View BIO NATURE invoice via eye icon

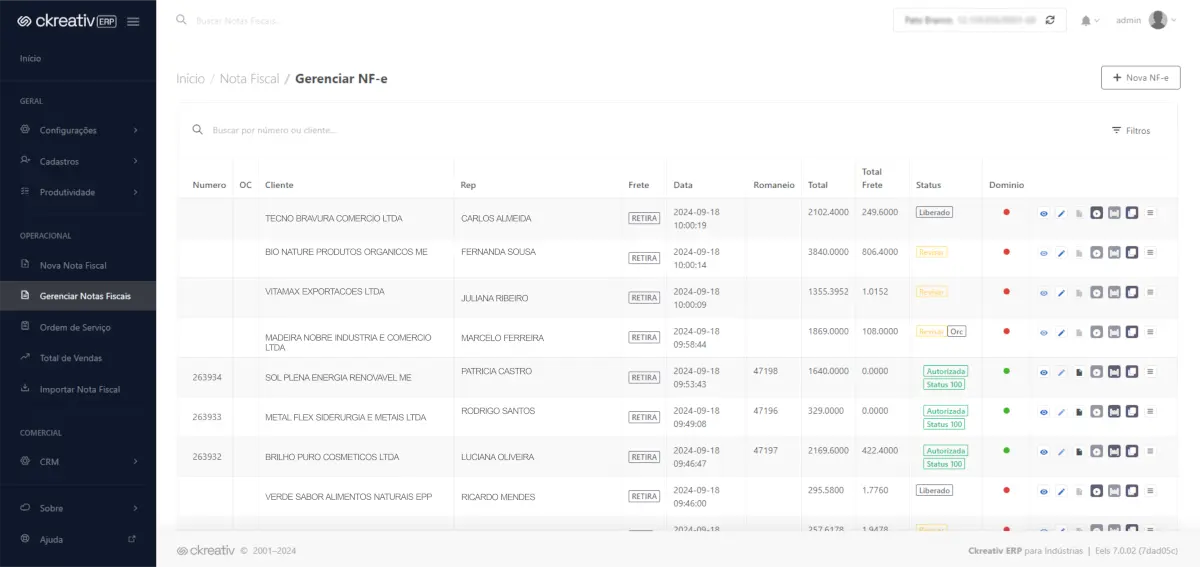coord(1043,253)
